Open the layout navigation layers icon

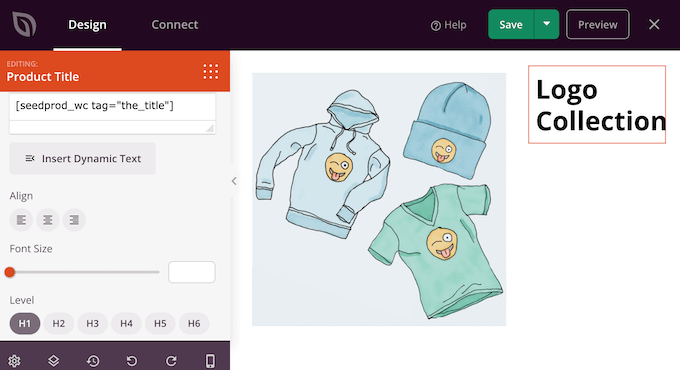point(53,360)
